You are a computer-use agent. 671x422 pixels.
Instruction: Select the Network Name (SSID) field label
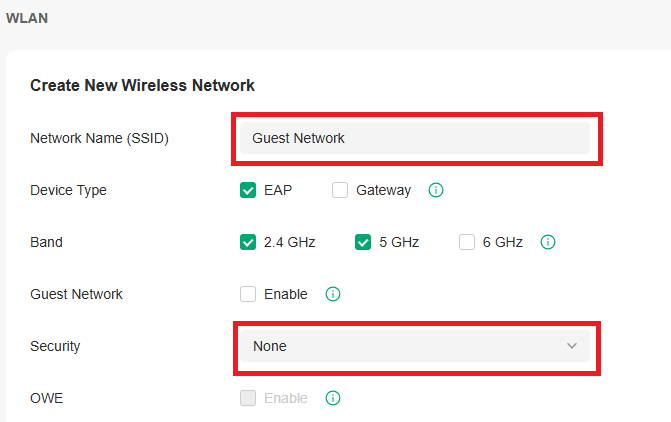pos(99,138)
